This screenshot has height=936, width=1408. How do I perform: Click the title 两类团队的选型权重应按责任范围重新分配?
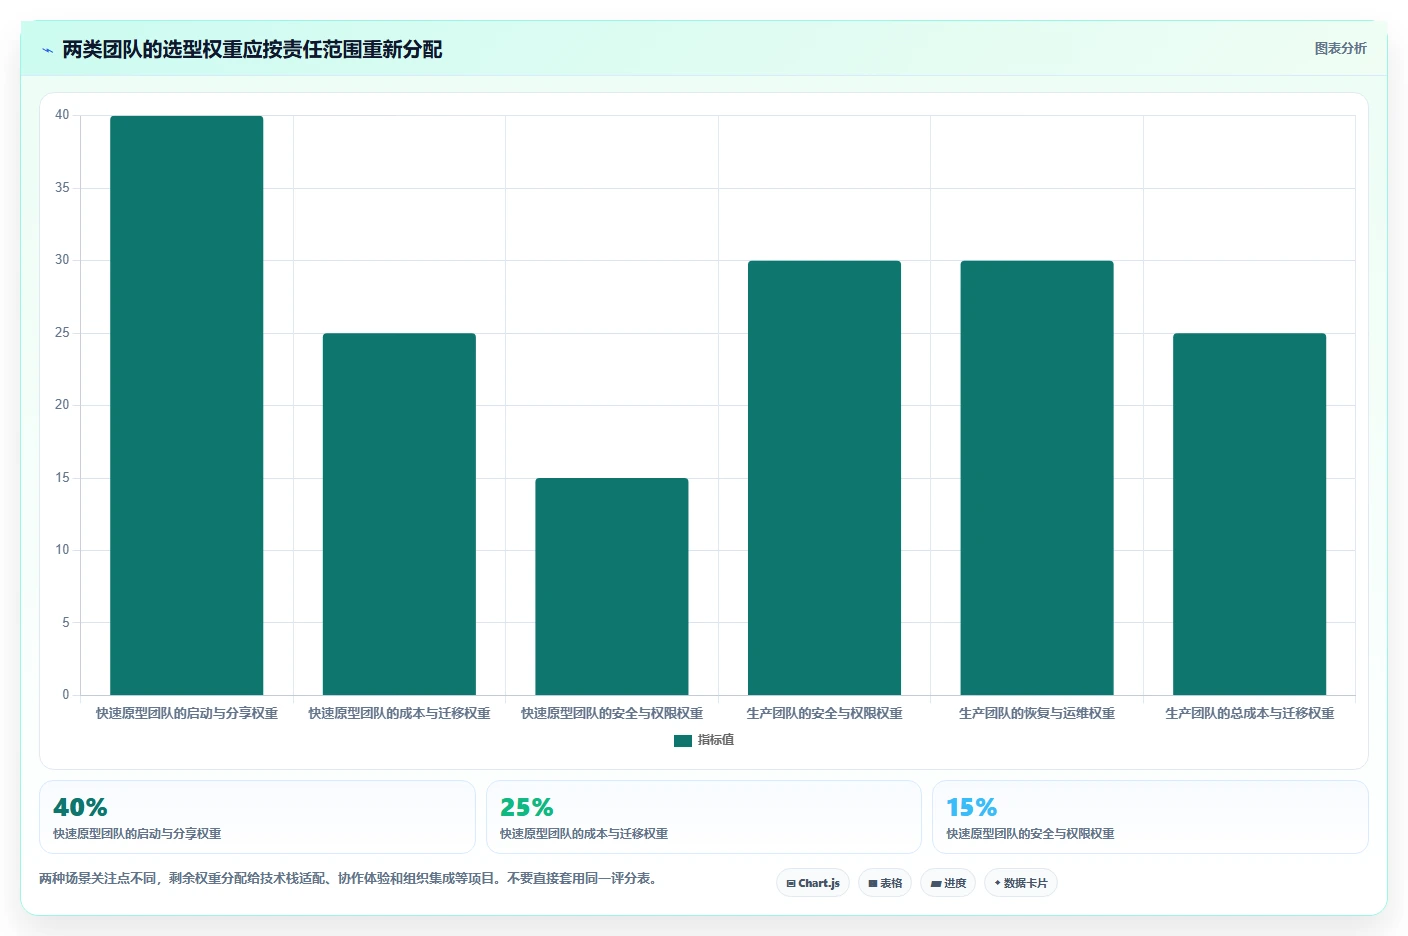(252, 50)
